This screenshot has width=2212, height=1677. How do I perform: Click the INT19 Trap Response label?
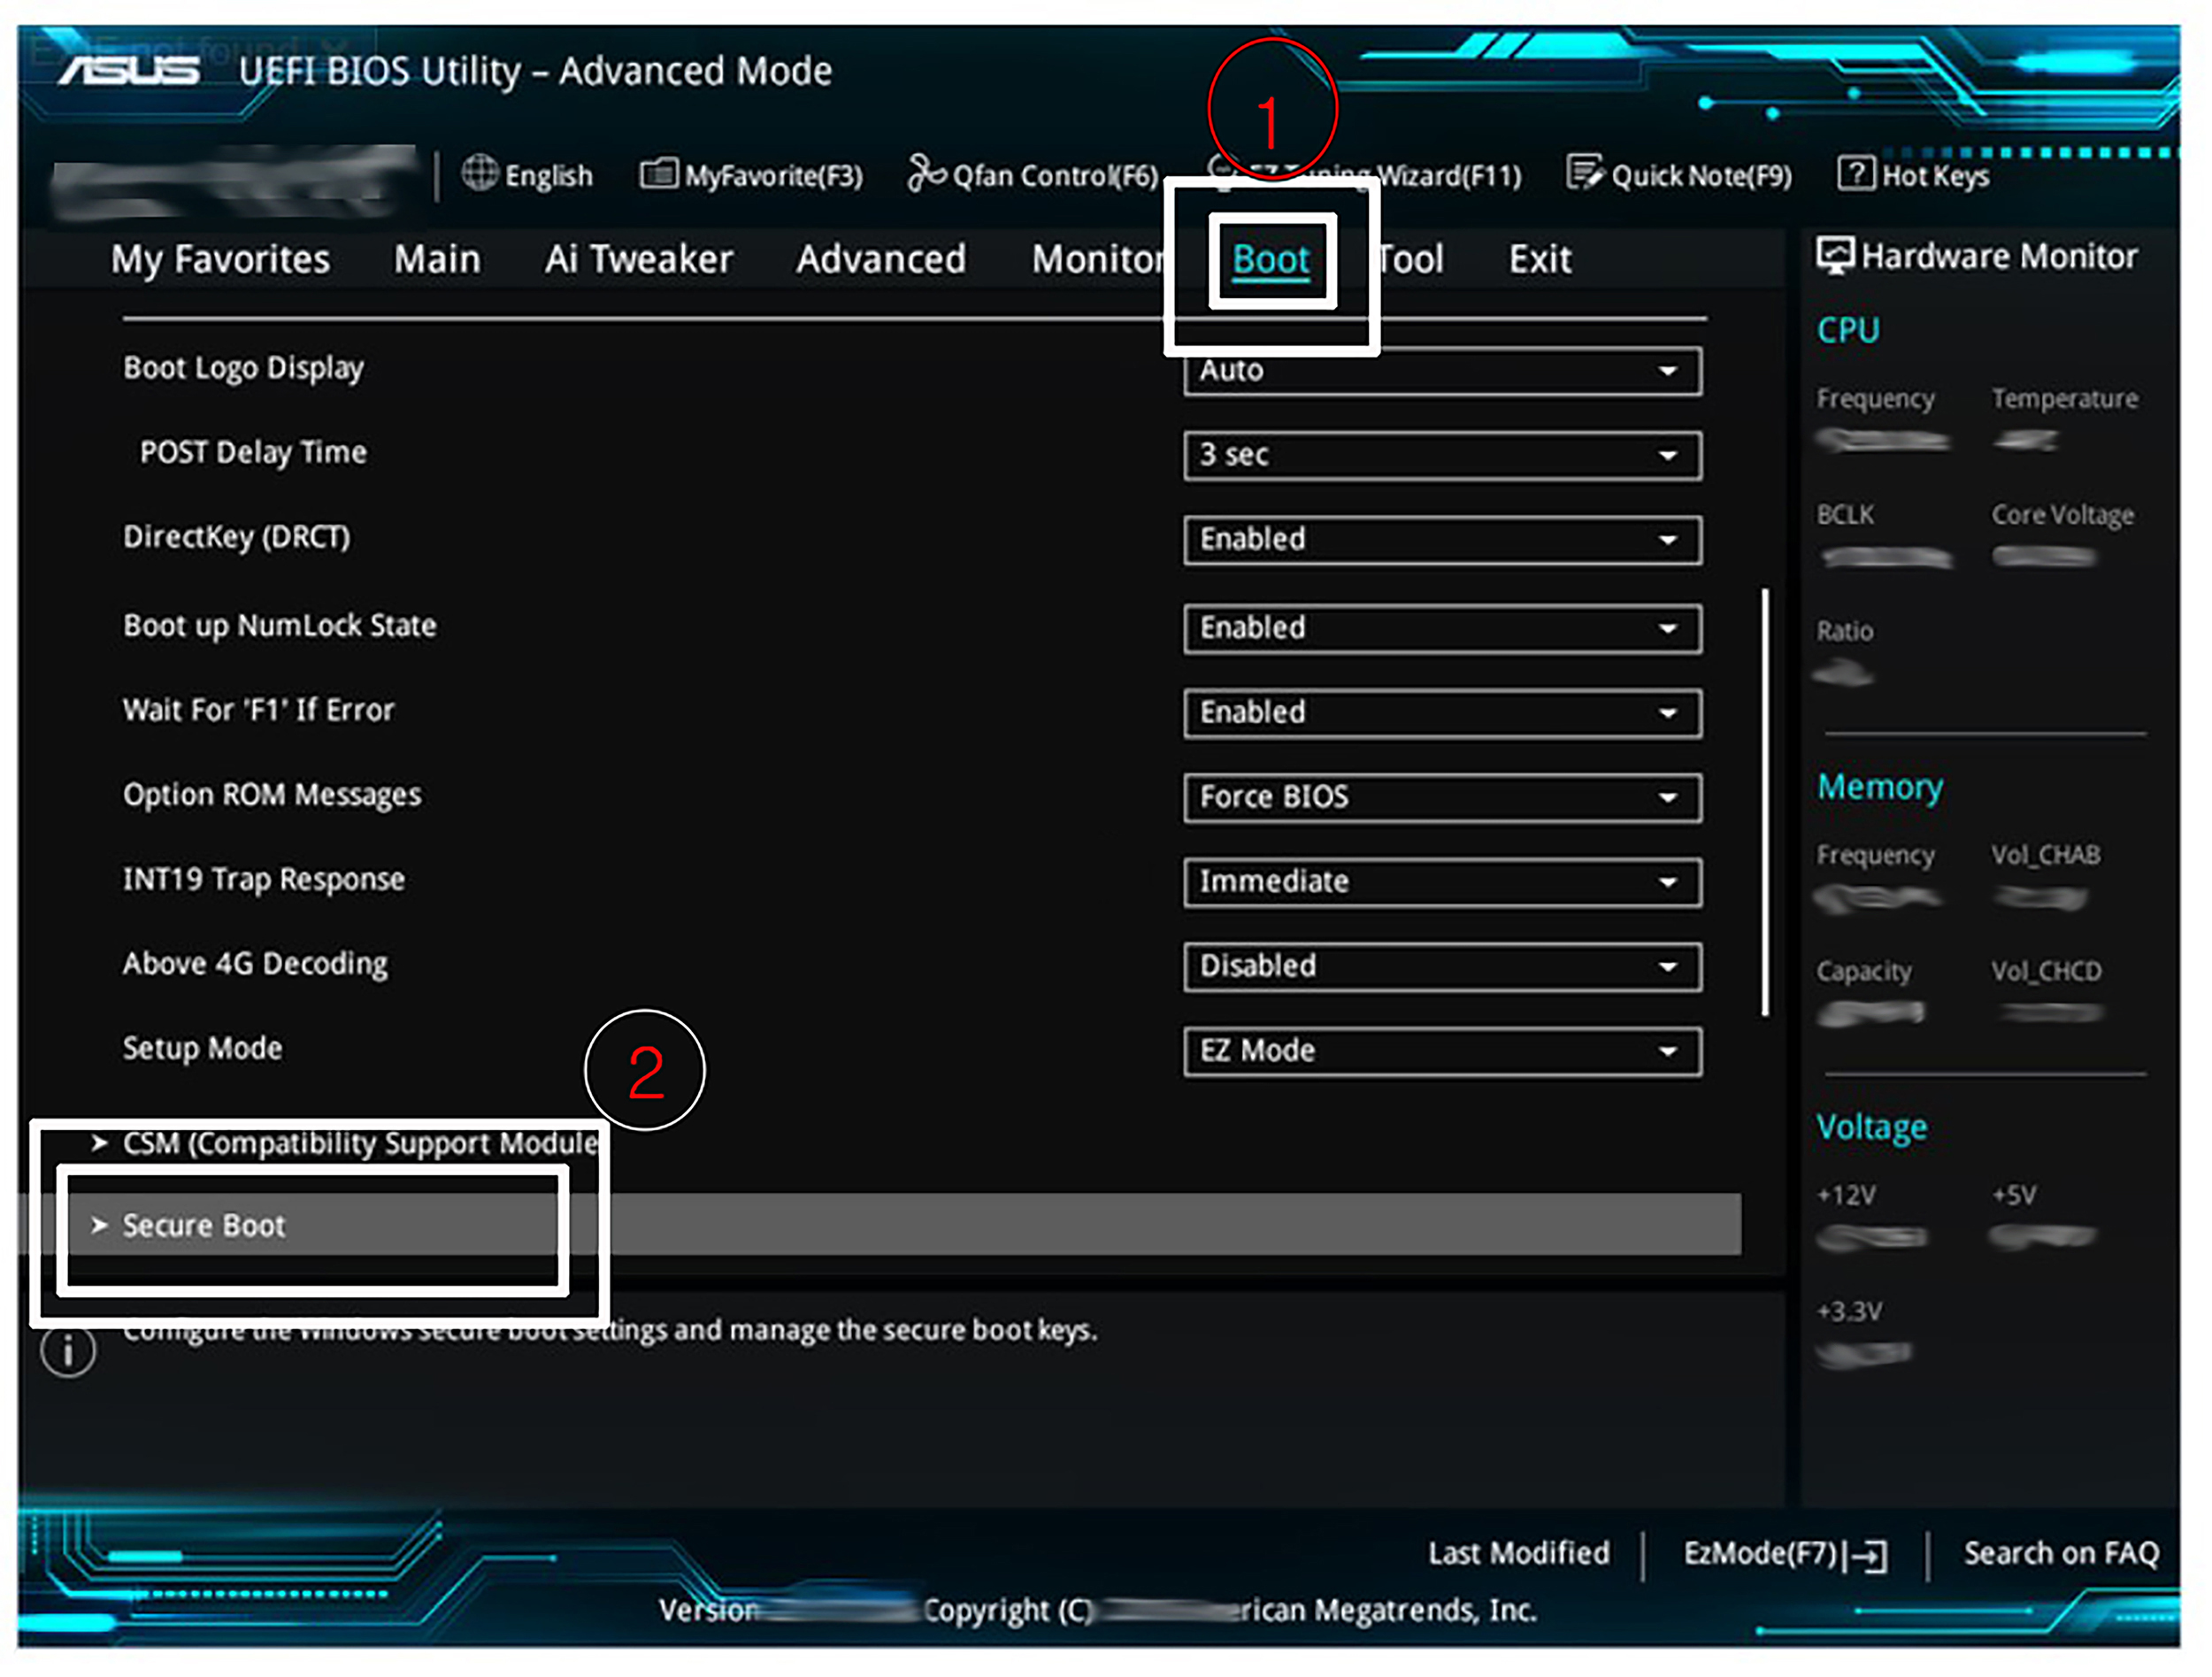pyautogui.click(x=264, y=879)
